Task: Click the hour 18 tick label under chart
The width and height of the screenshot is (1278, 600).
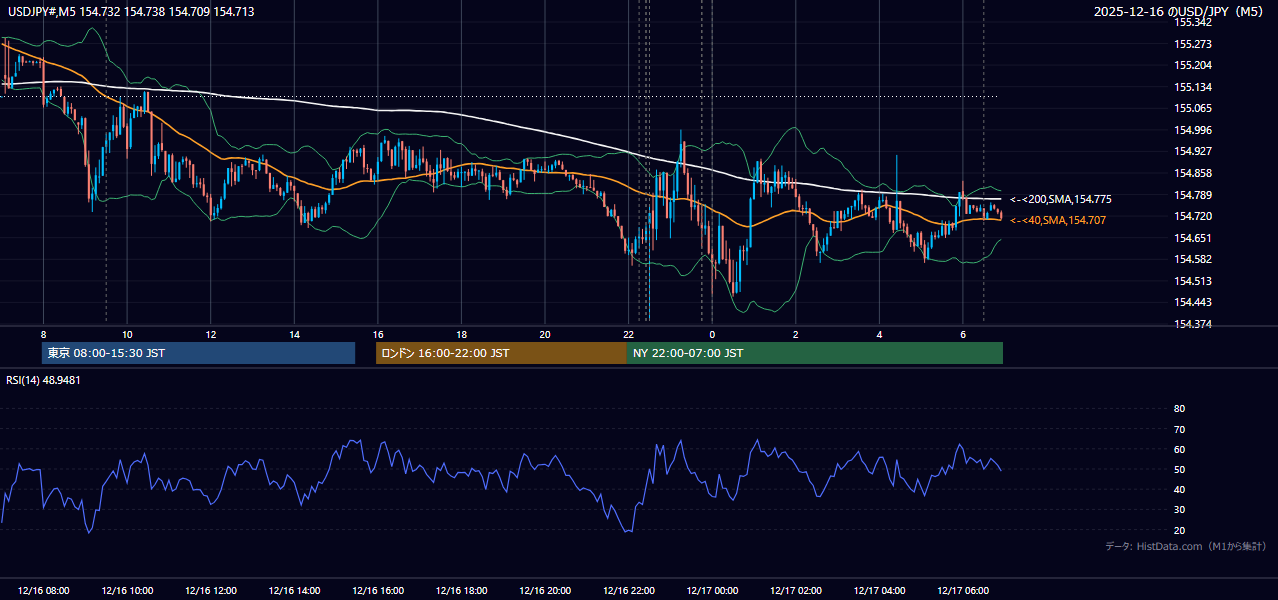Action: (461, 334)
